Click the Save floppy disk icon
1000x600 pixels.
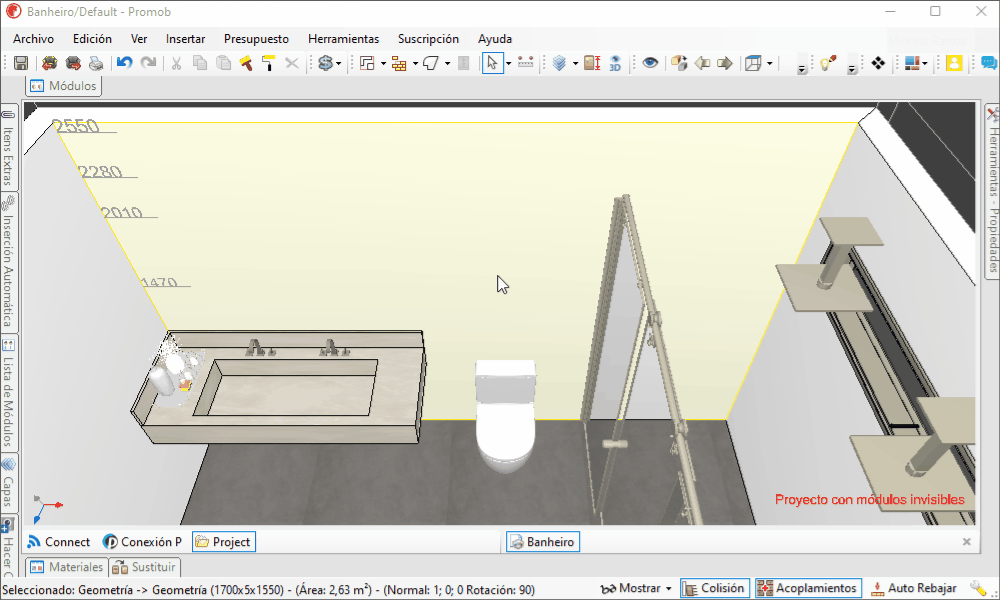point(21,63)
